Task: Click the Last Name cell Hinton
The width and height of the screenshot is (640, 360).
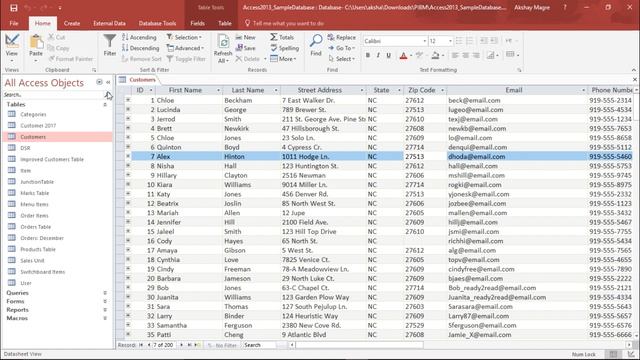Action: click(251, 156)
